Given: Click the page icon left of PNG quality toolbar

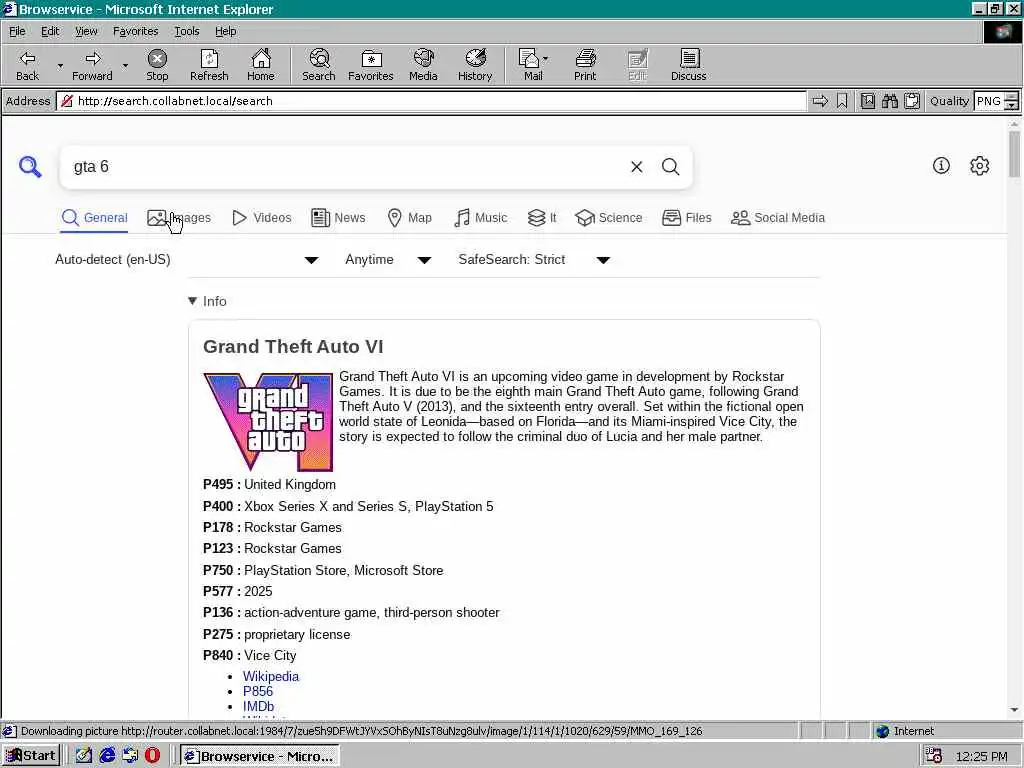Looking at the screenshot, I should pos(868,101).
